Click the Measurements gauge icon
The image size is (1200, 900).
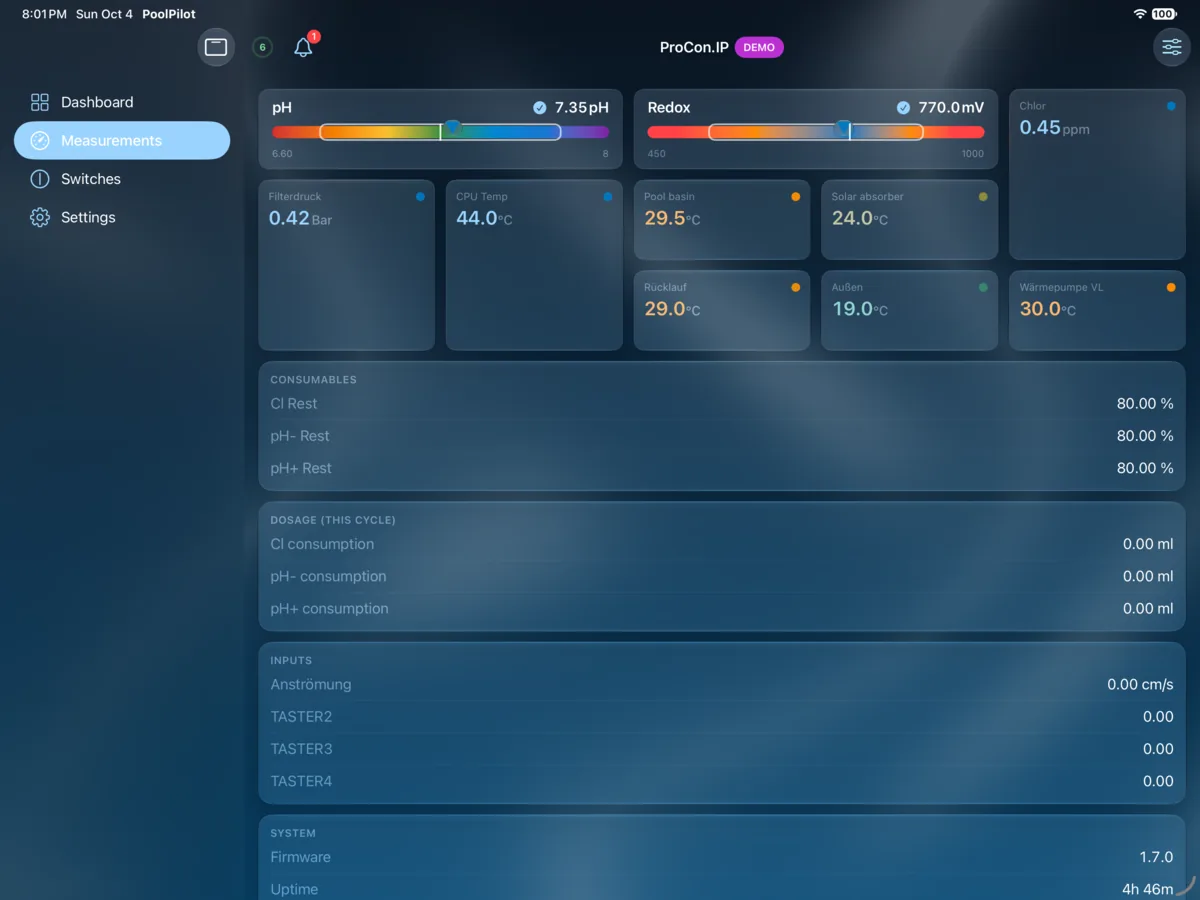click(x=40, y=141)
